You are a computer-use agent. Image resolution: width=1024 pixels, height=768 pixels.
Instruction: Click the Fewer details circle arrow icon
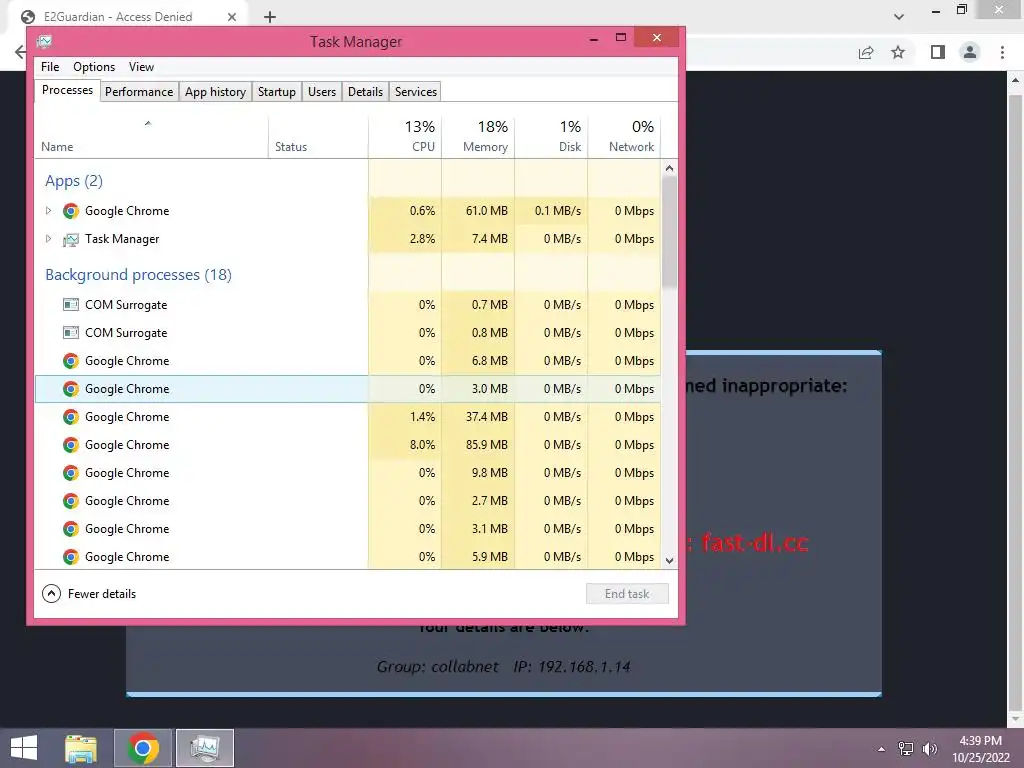51,594
